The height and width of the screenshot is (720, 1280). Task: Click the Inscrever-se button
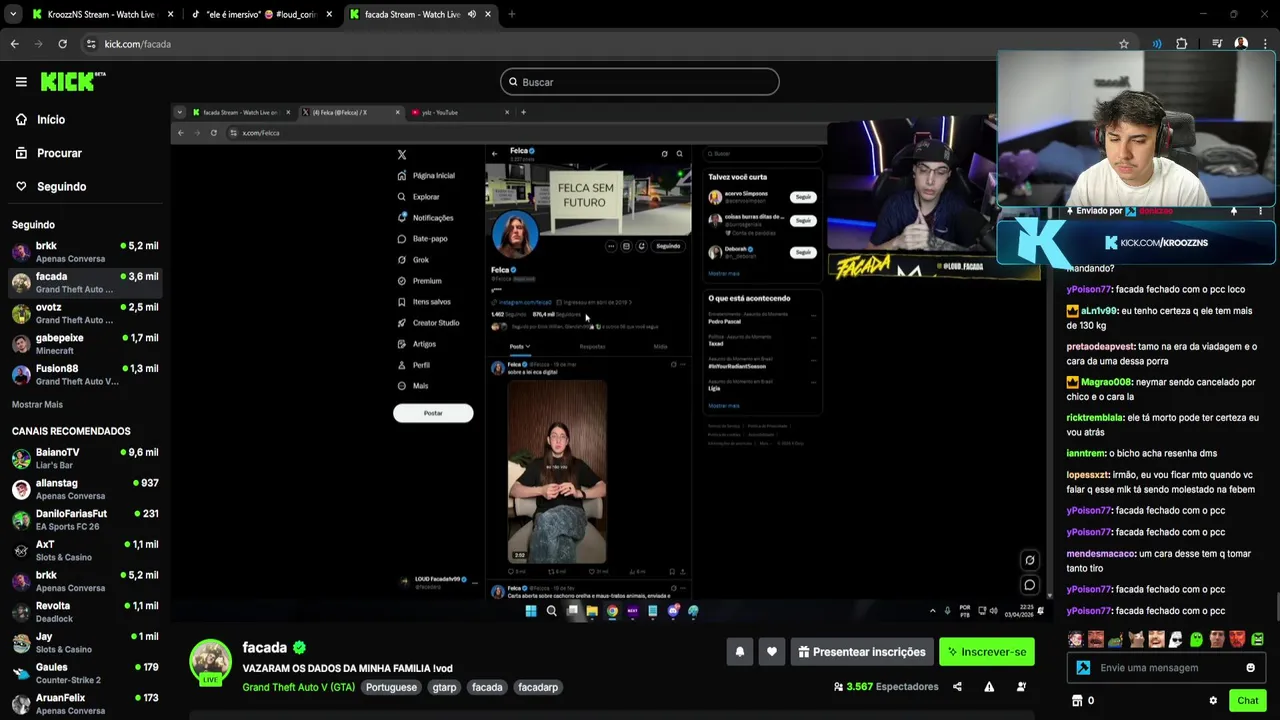986,652
